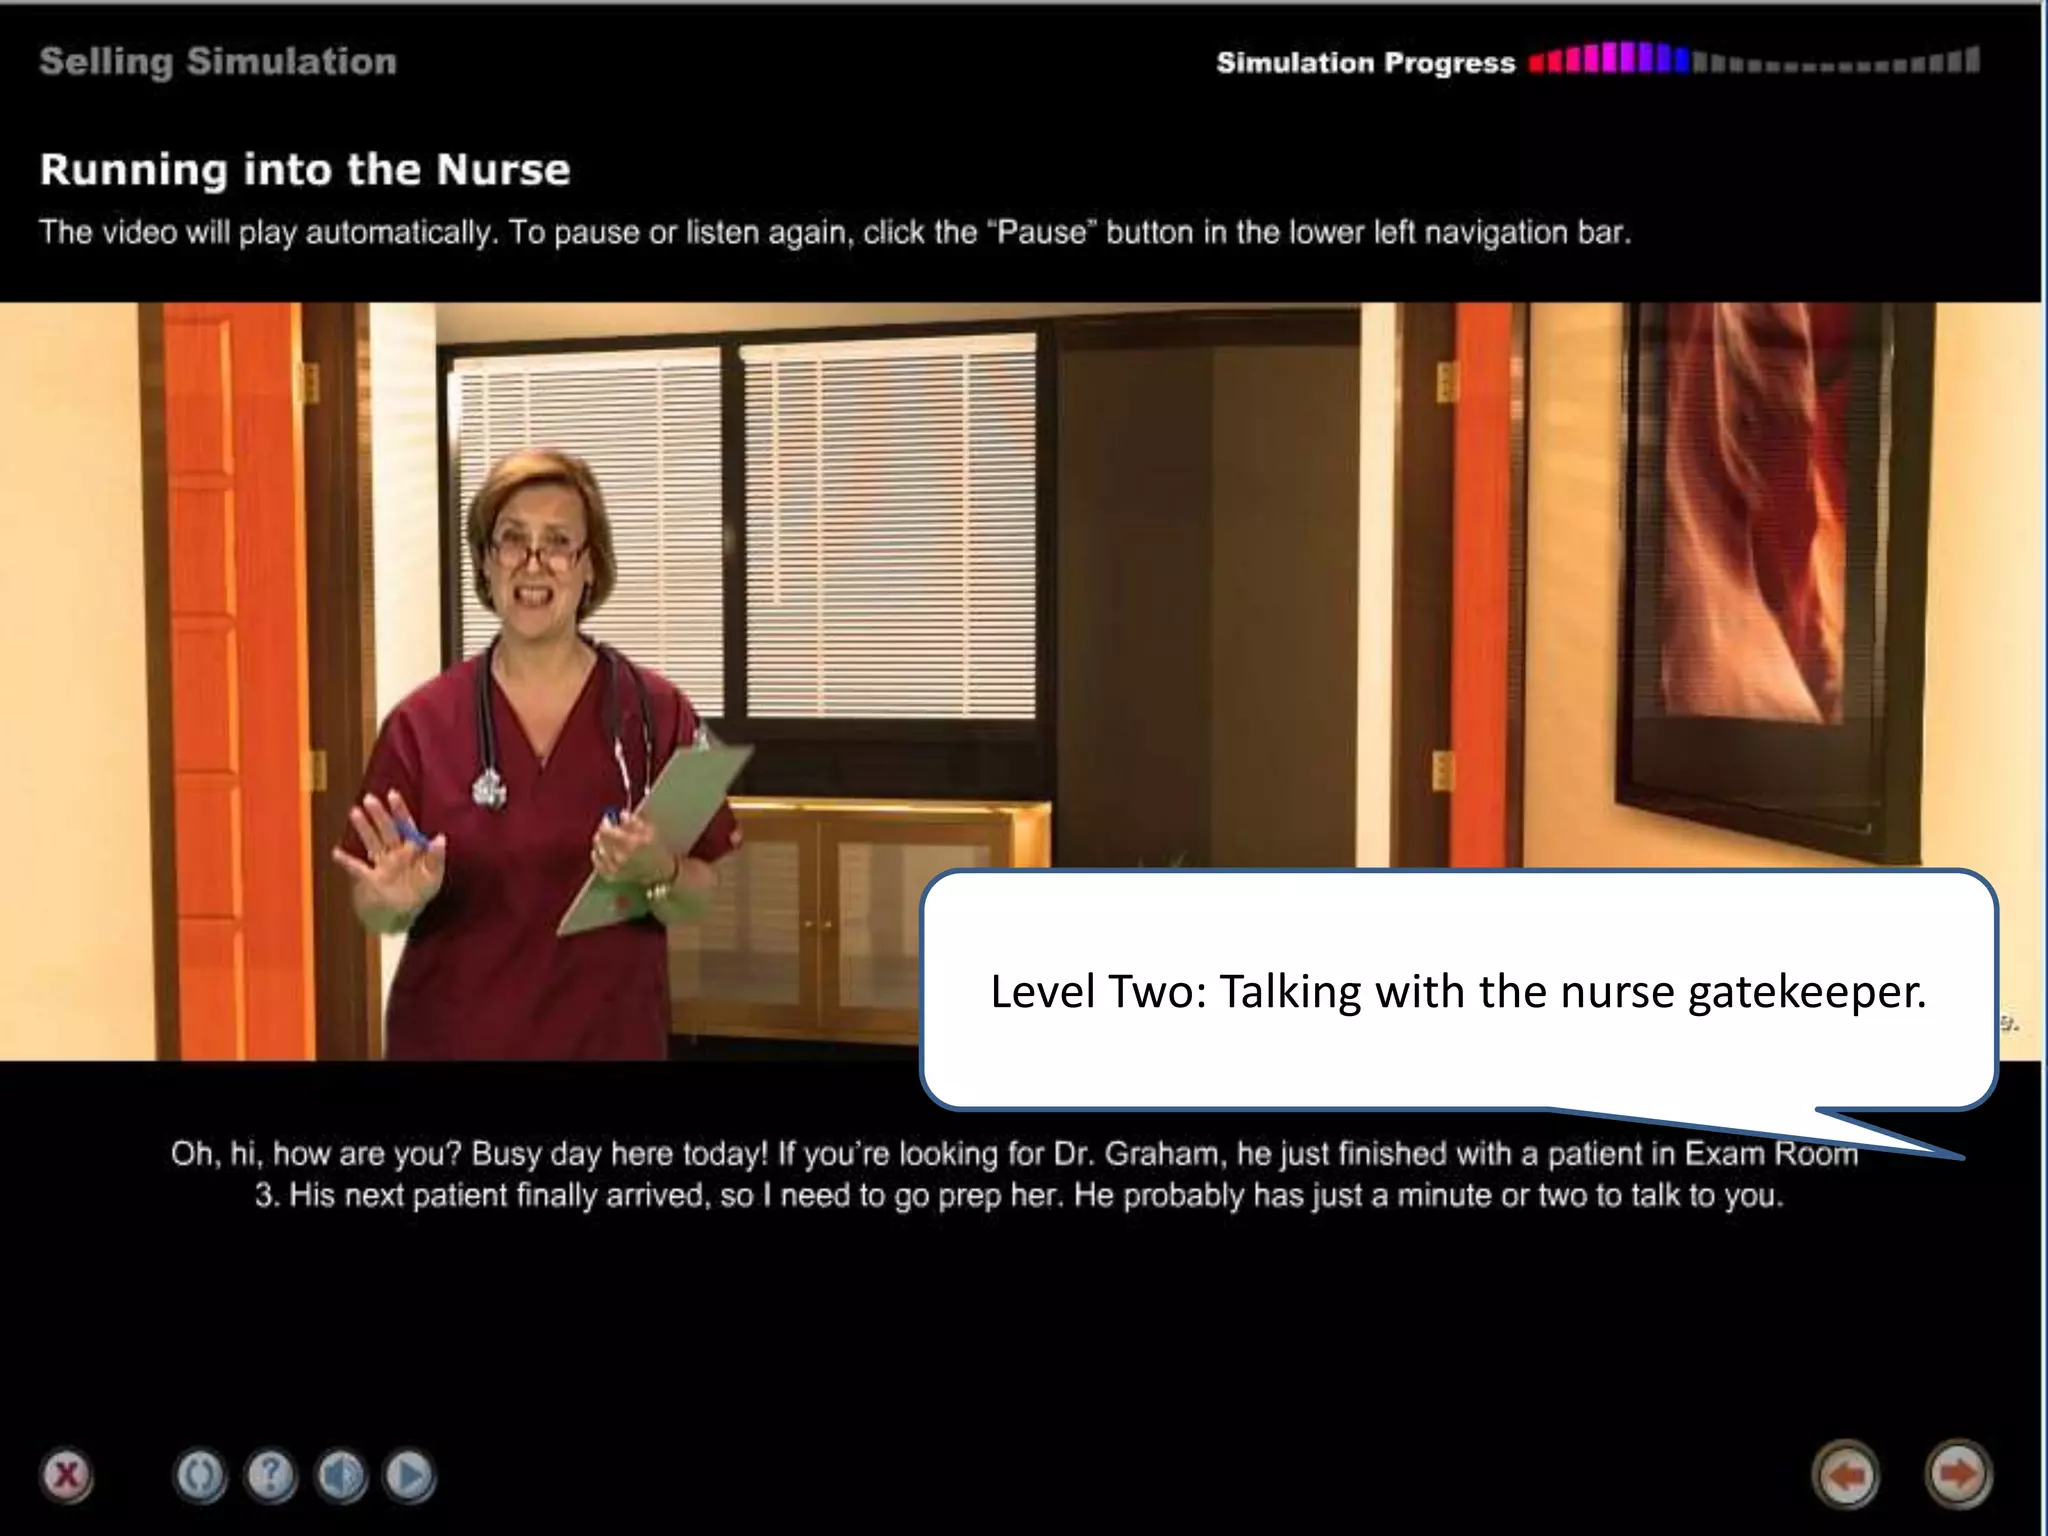The image size is (2048, 1536).
Task: Click the 'video will play automatically' instruction text
Action: pos(835,232)
